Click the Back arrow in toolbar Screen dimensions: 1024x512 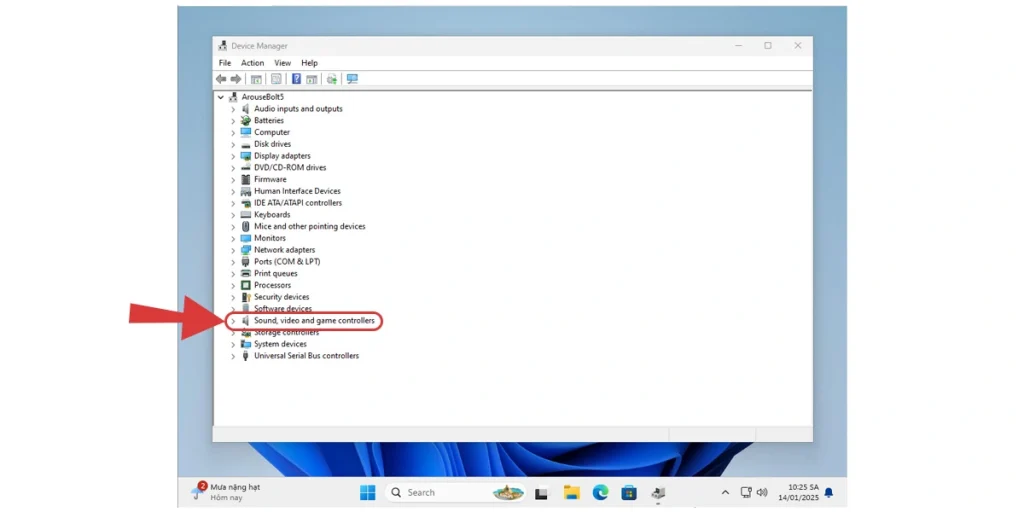(x=221, y=79)
